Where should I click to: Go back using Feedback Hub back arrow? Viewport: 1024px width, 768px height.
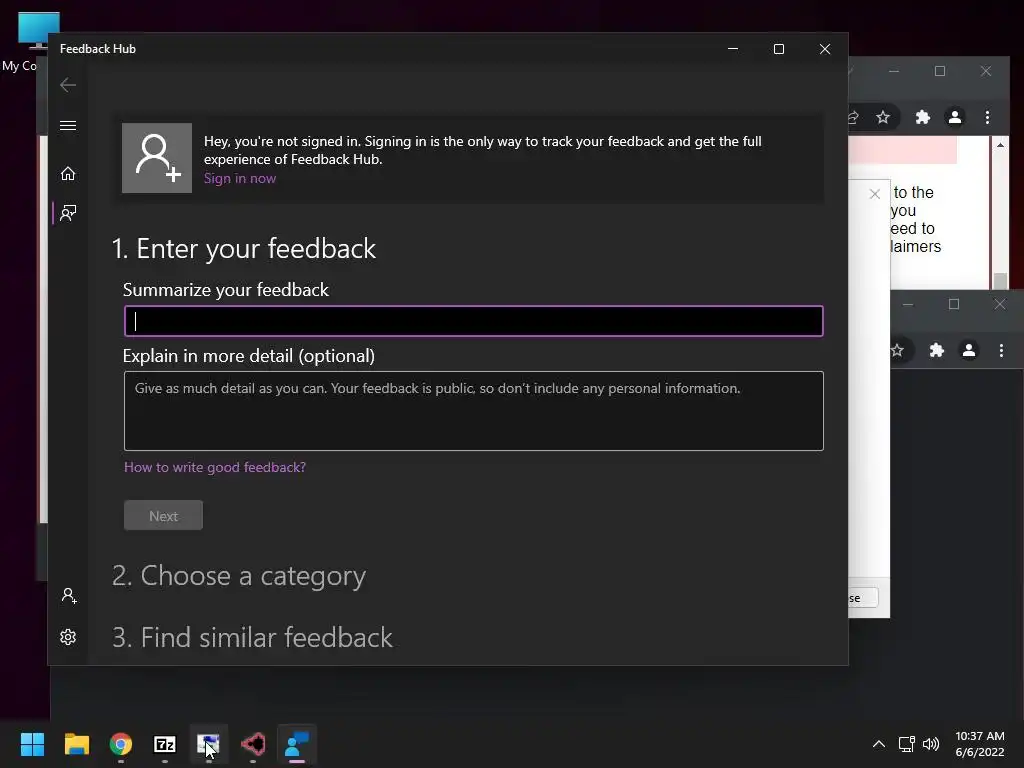68,85
